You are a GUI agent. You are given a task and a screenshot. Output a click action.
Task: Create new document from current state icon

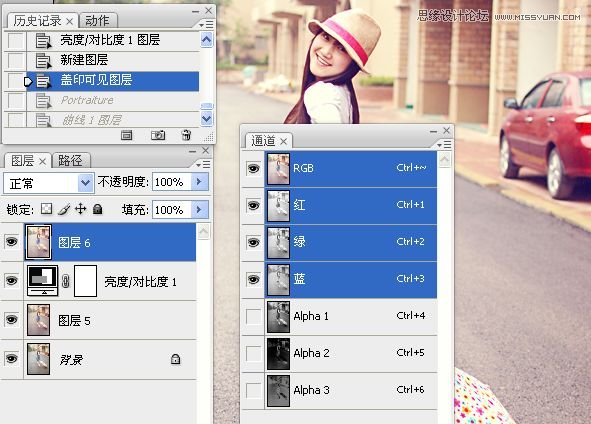(x=127, y=135)
